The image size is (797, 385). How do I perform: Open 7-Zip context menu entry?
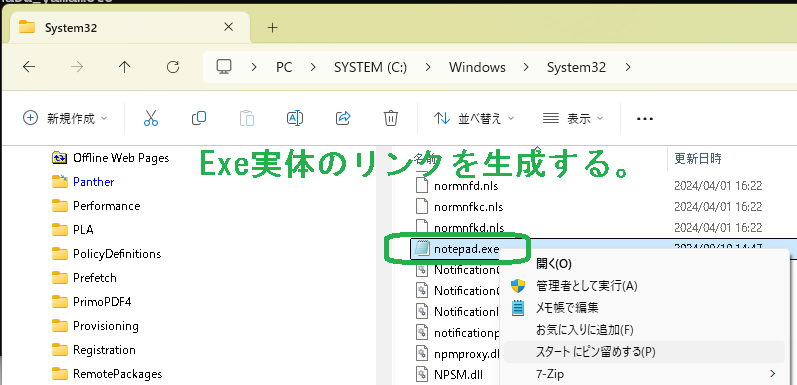point(645,374)
